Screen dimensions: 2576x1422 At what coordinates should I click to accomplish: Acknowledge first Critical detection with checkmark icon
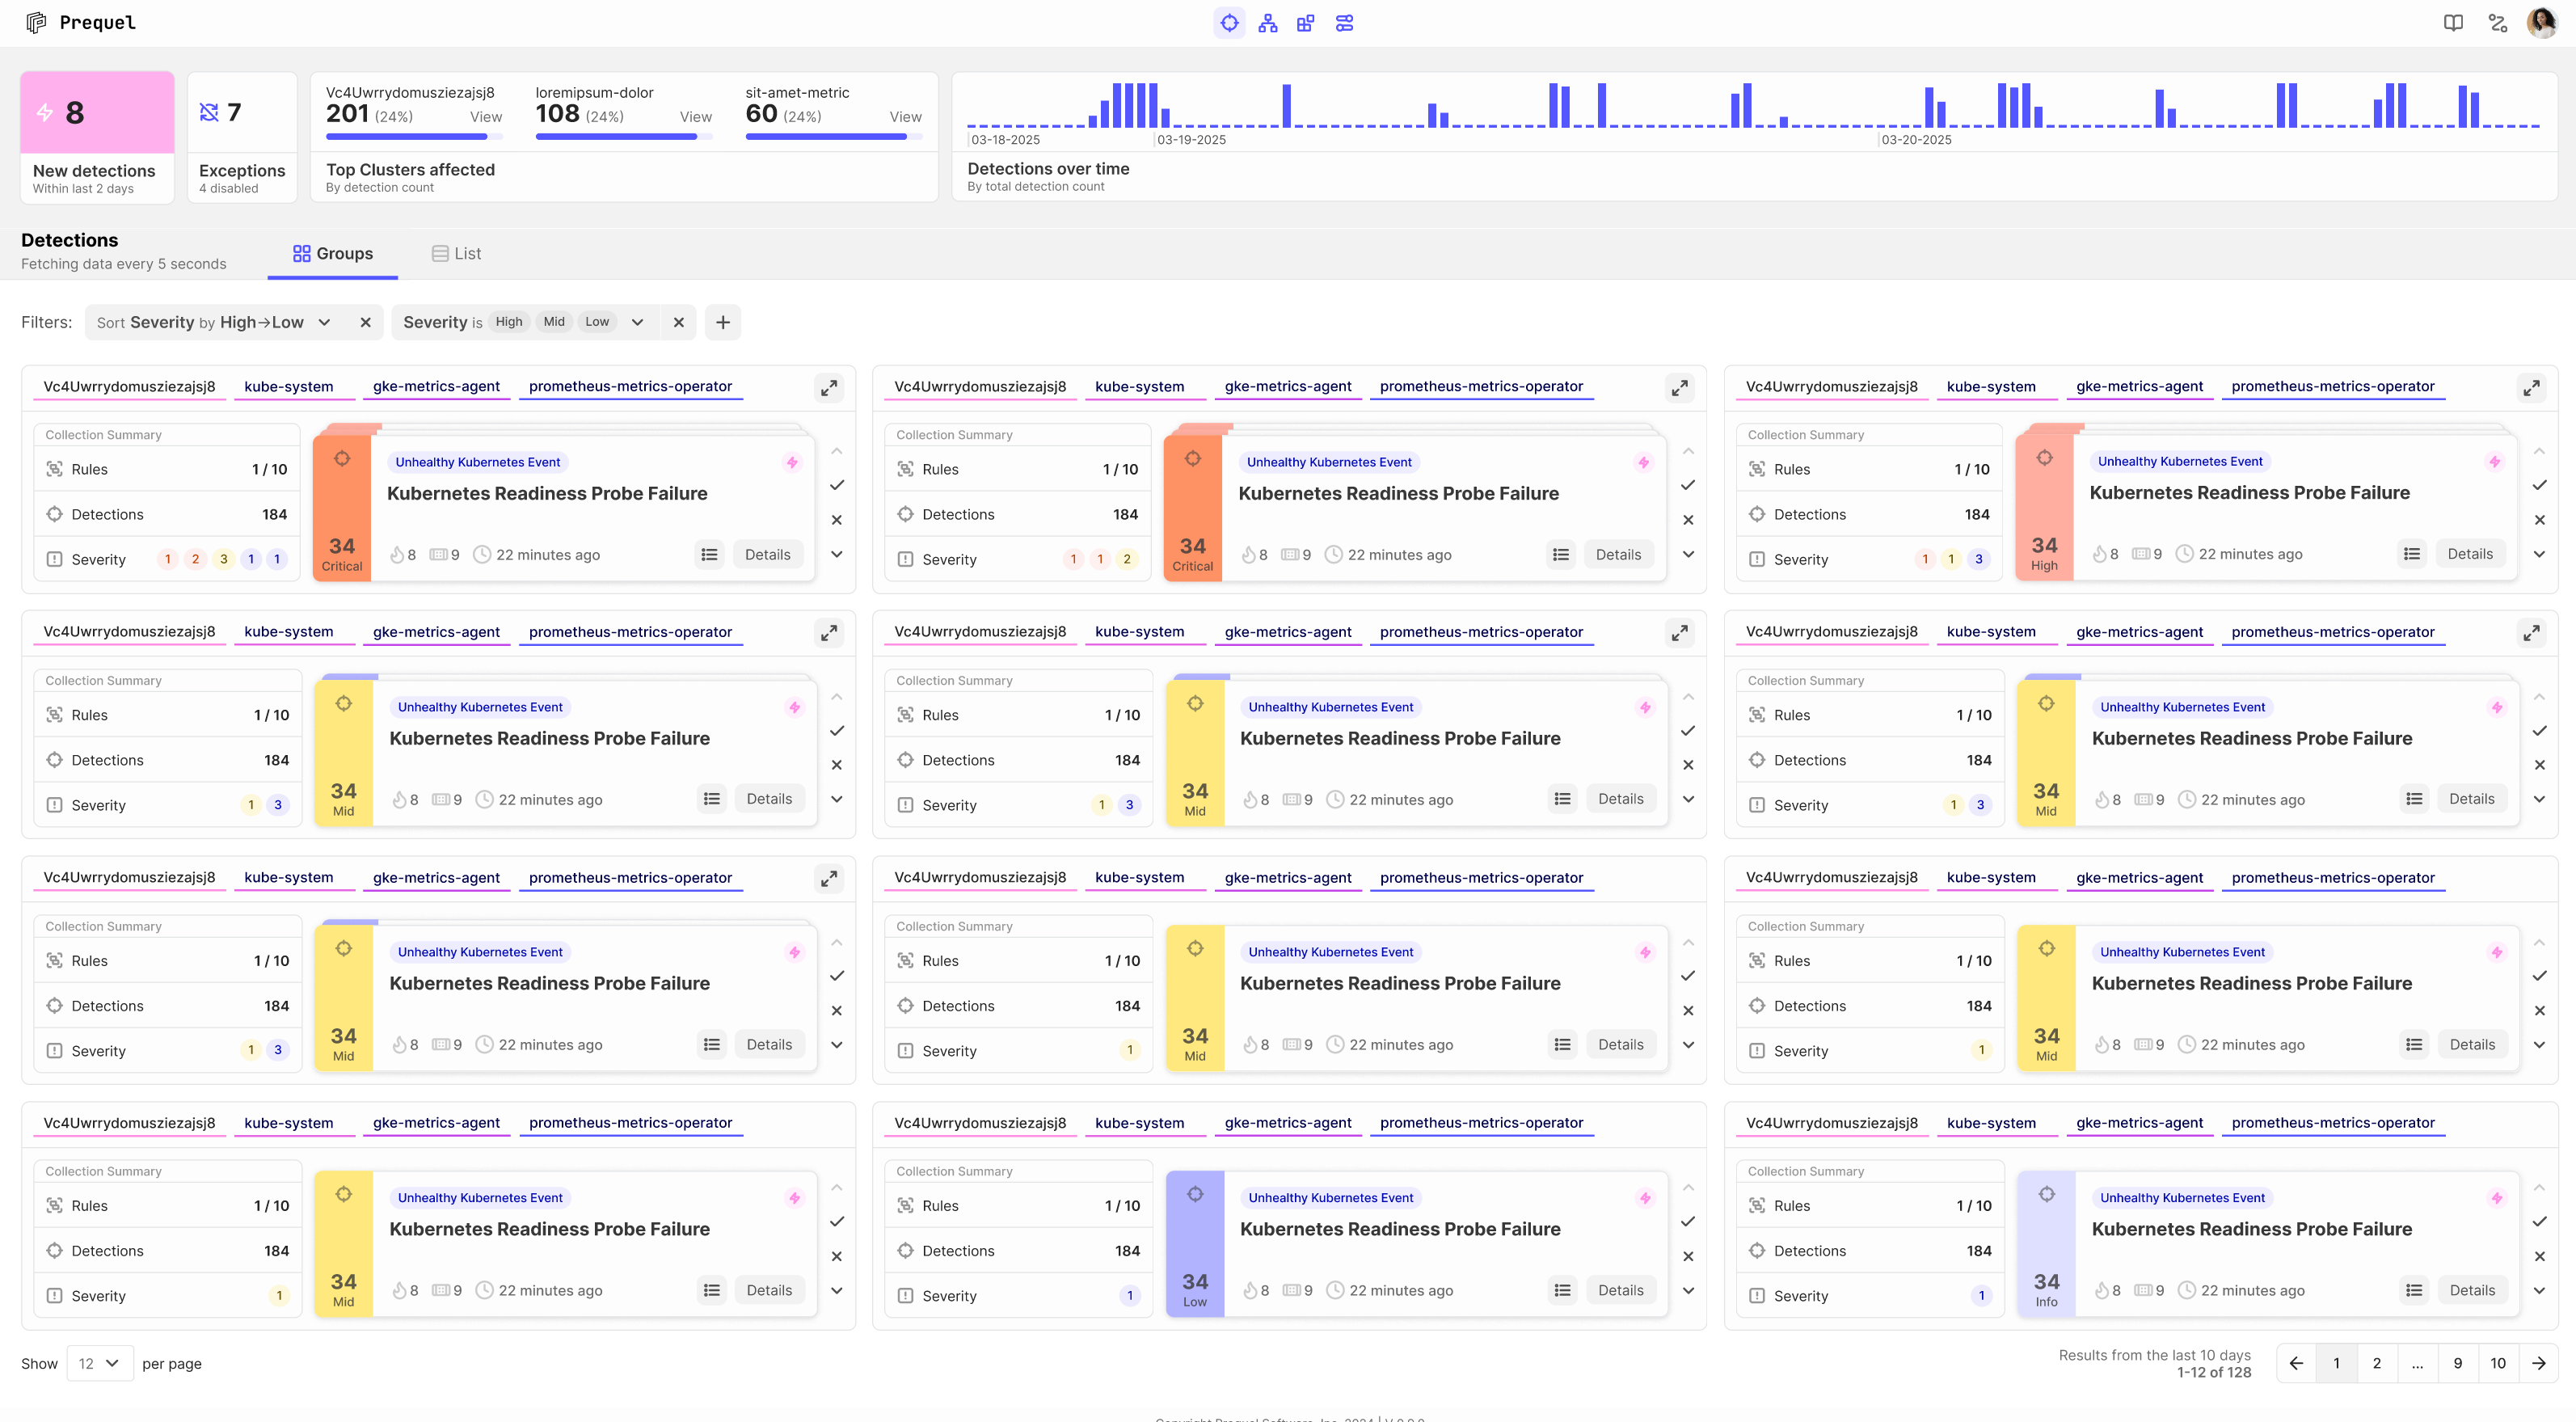click(x=837, y=485)
